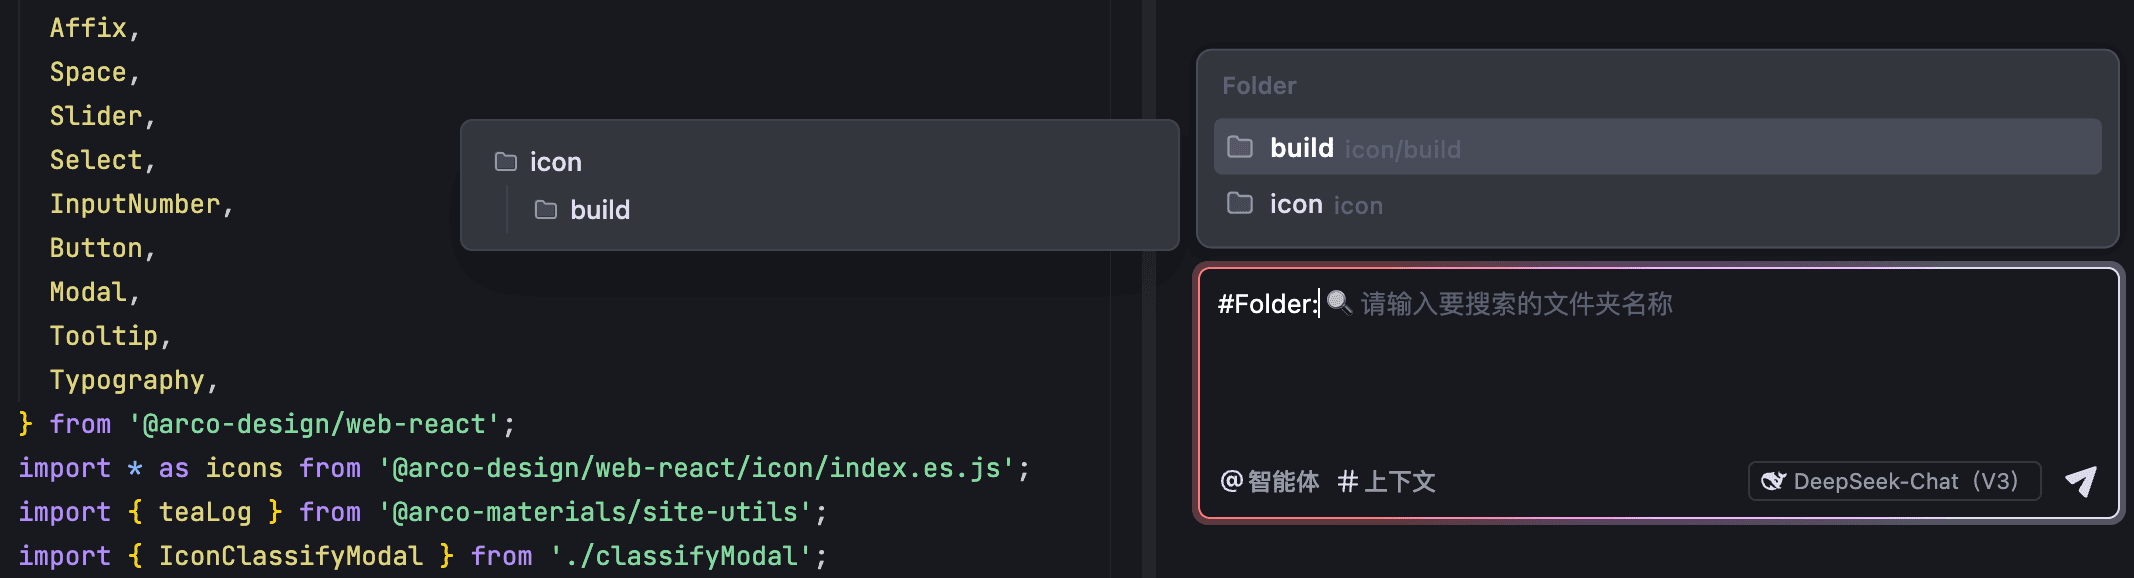
Task: Click the build folder glyph in tree
Action: coord(546,209)
